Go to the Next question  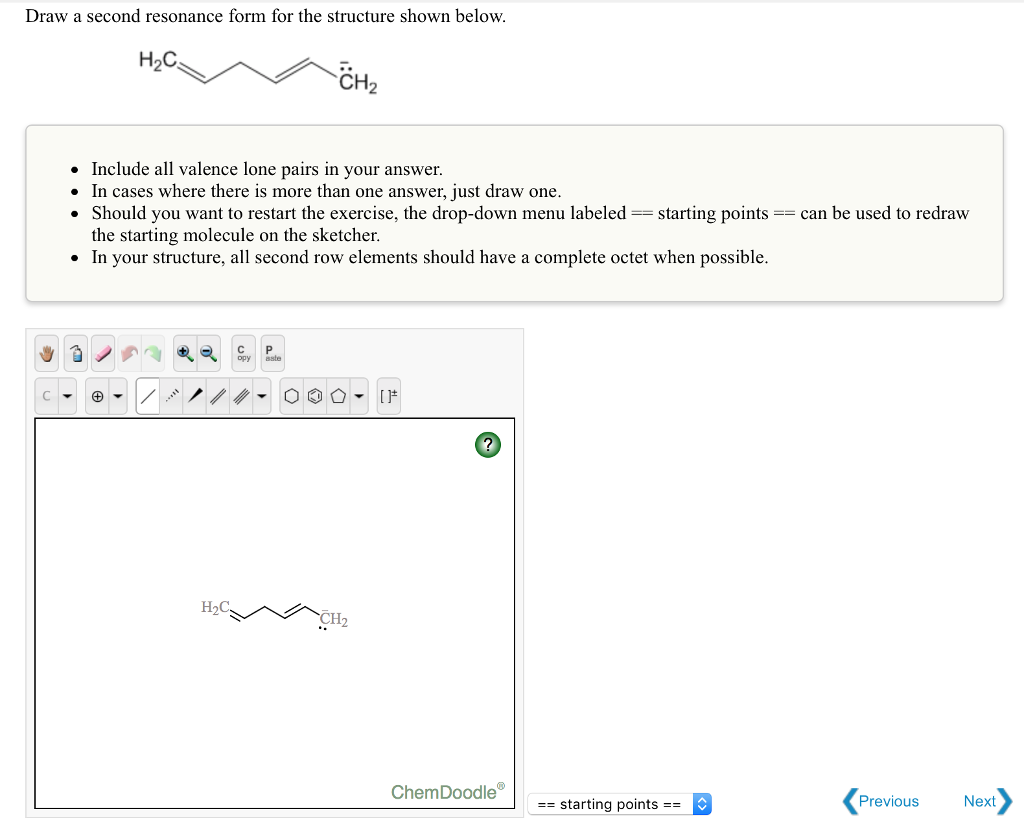987,801
